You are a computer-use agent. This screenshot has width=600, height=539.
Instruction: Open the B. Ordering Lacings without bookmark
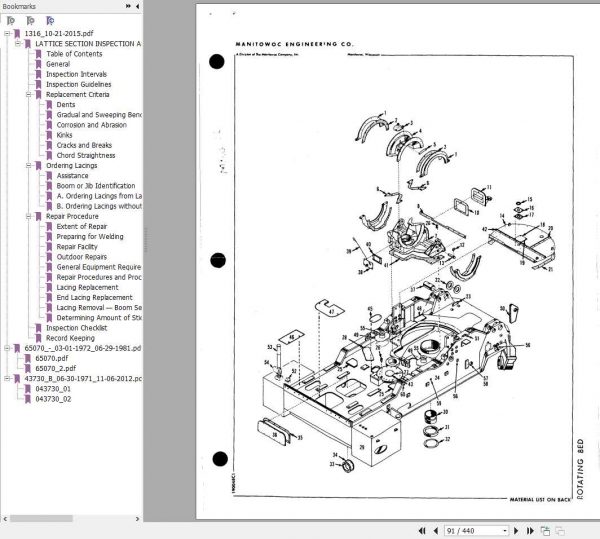(x=99, y=206)
